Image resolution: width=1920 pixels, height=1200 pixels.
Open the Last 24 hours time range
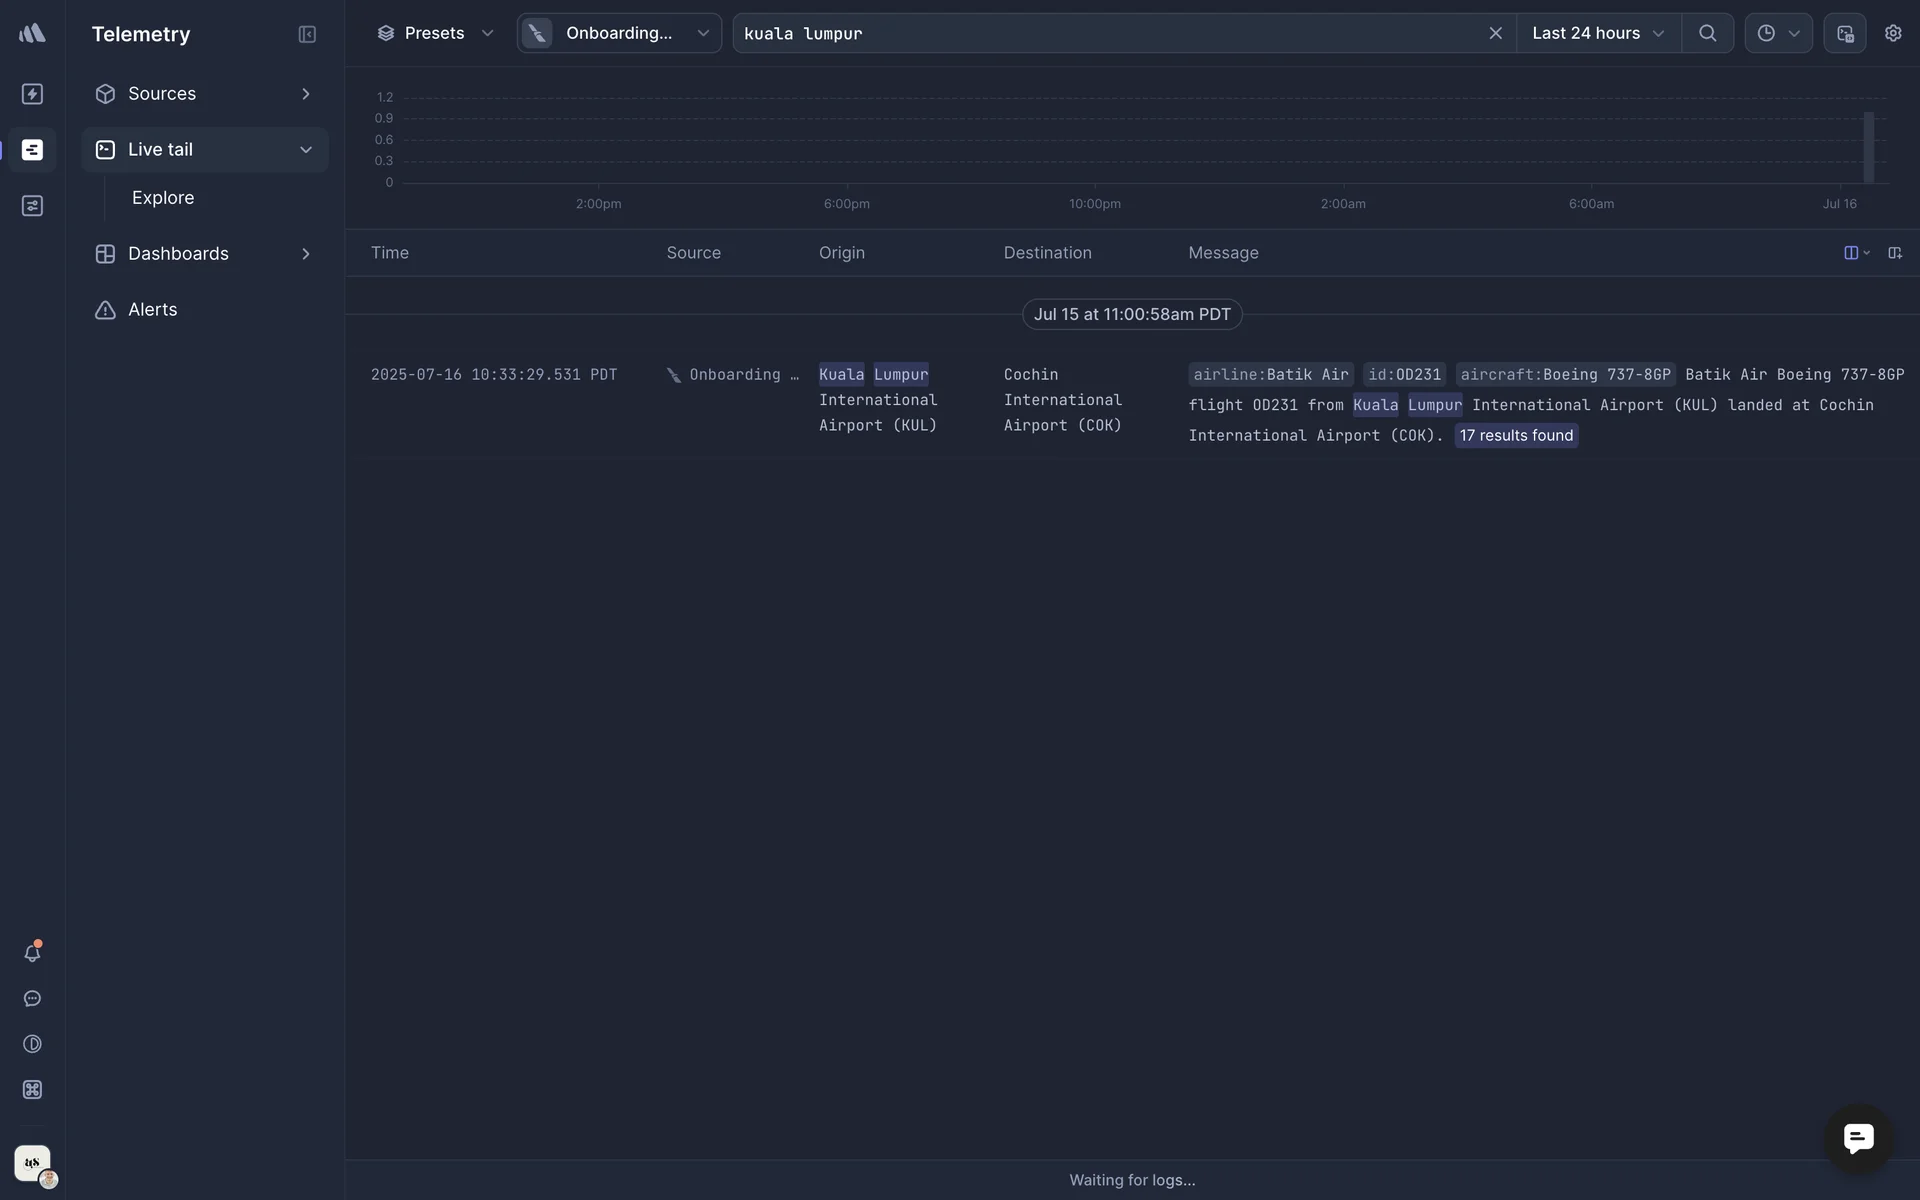1597,33
